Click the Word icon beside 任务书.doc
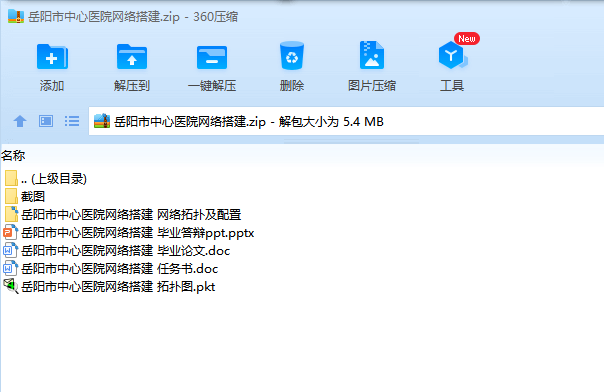The height and width of the screenshot is (392, 604). [10, 269]
